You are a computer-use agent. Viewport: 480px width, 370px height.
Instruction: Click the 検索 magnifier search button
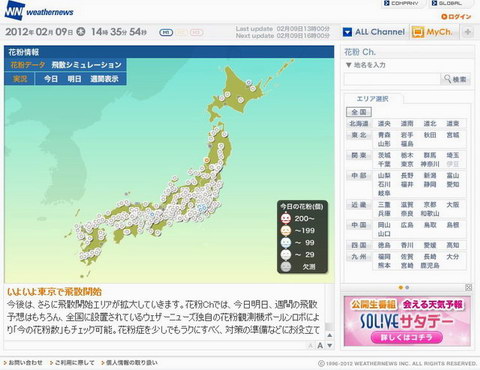455,79
